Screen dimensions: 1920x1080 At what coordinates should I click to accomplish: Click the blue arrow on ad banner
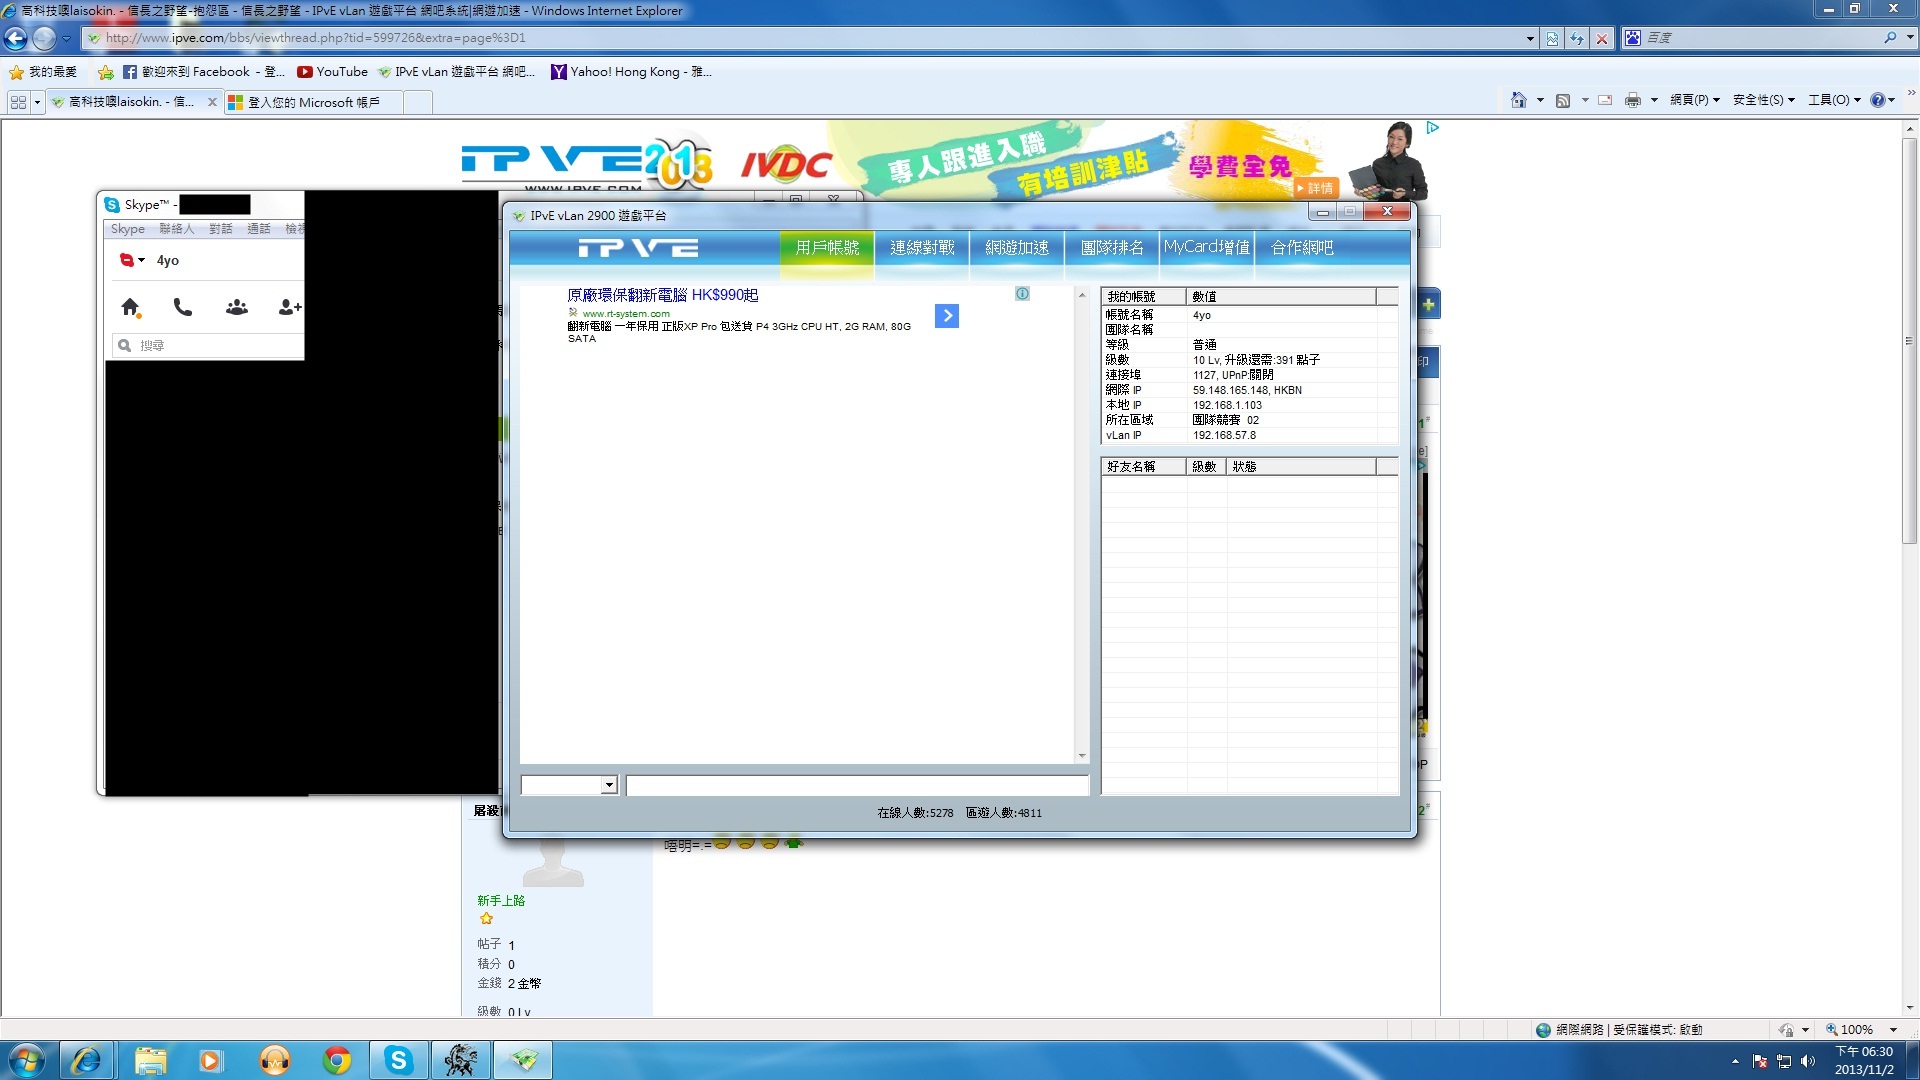point(947,316)
